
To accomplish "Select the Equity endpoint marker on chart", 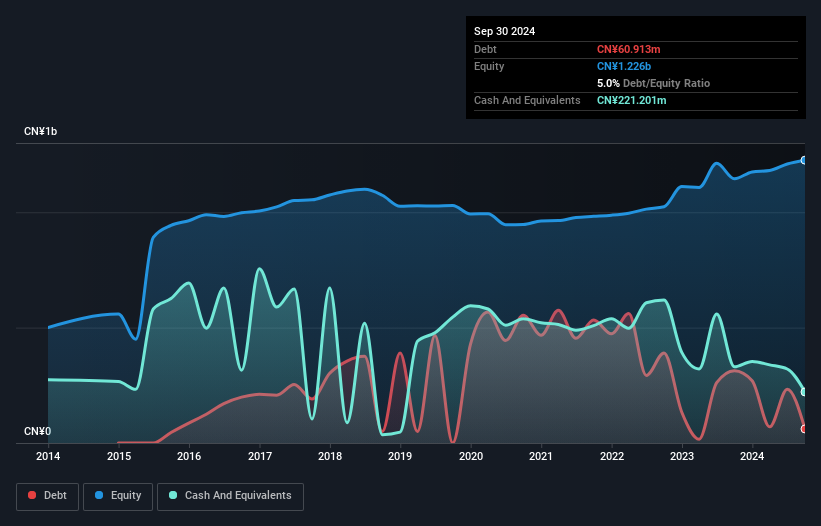I will (804, 160).
